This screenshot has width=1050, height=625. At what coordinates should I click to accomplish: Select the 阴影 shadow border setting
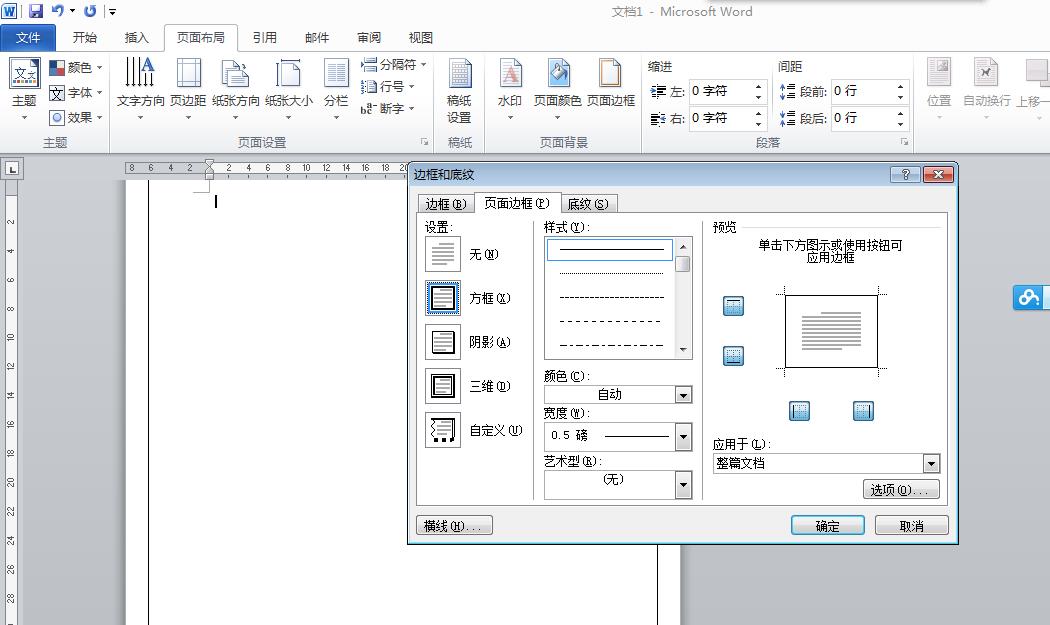443,342
